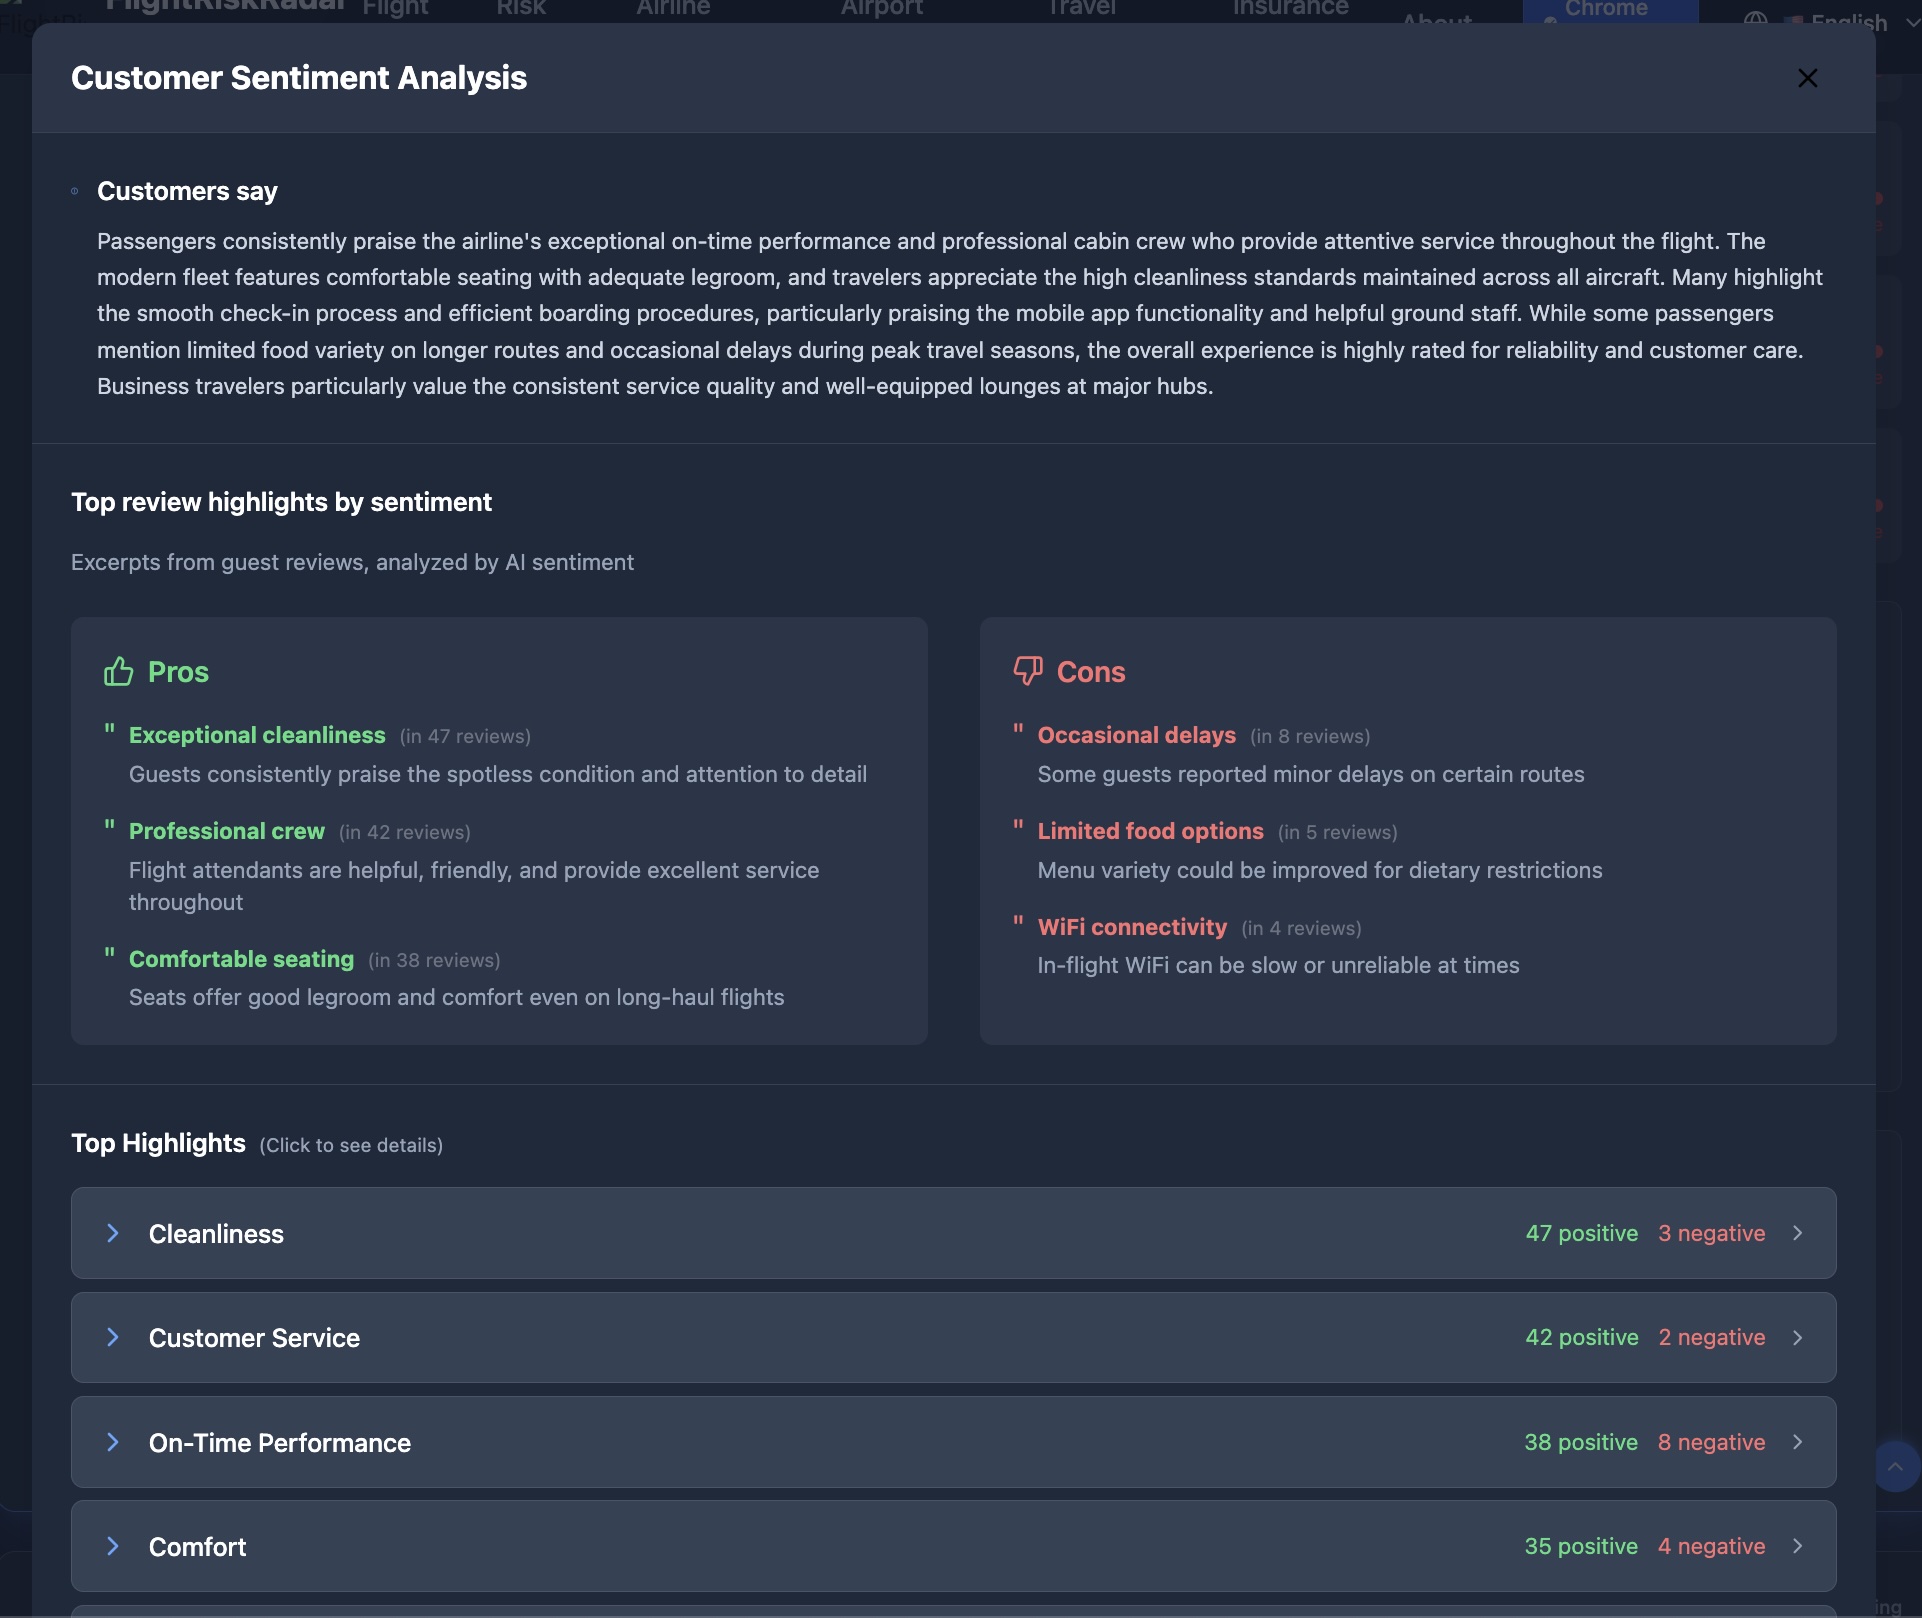1922x1618 pixels.
Task: Open the Insurance menu item
Action: coord(1290,9)
